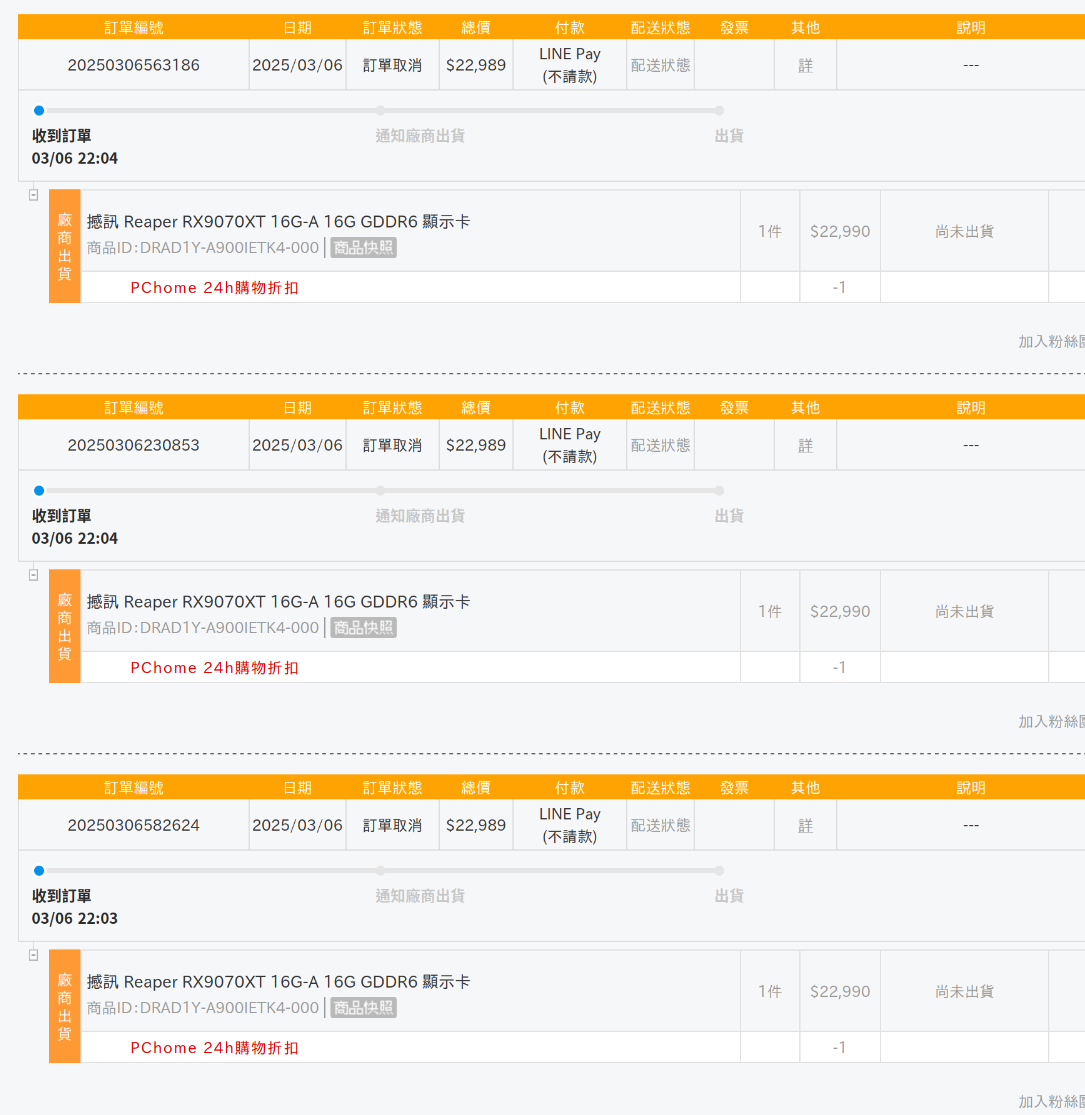Click the $22,990 item price under order 20250306230853
Screen dimensions: 1085x1115
[x=840, y=612]
